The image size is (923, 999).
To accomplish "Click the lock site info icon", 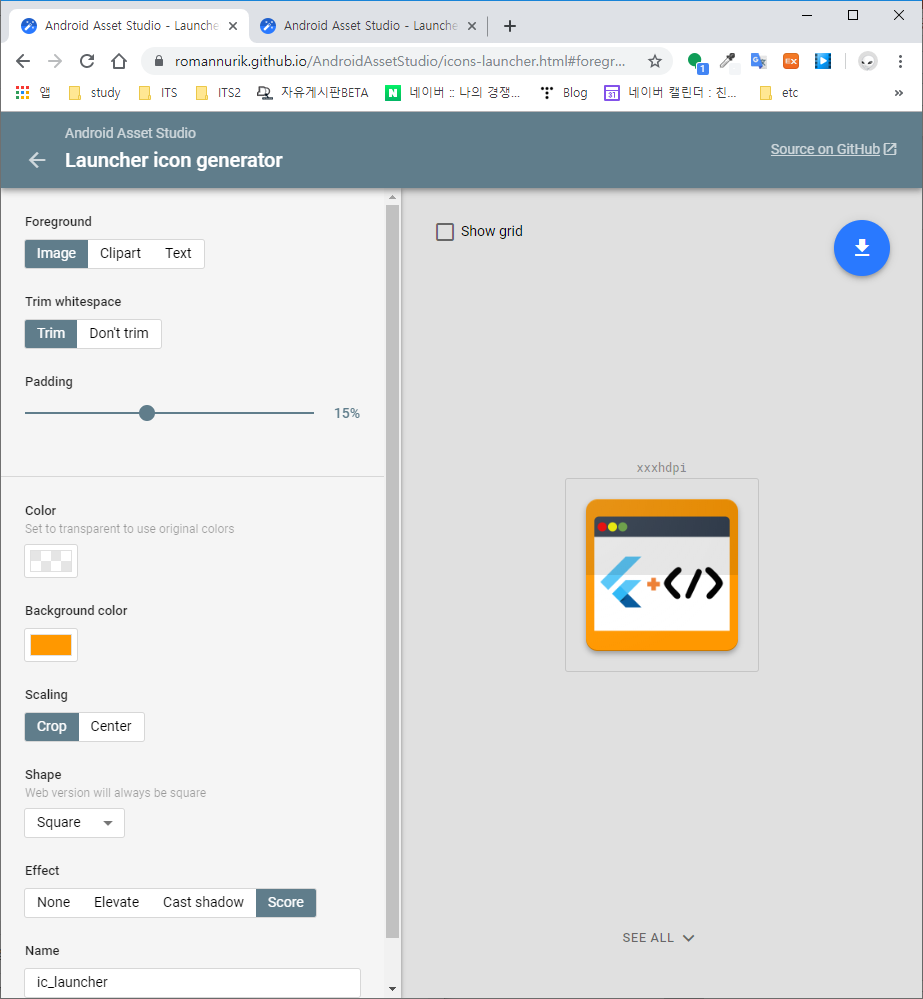I will [159, 61].
